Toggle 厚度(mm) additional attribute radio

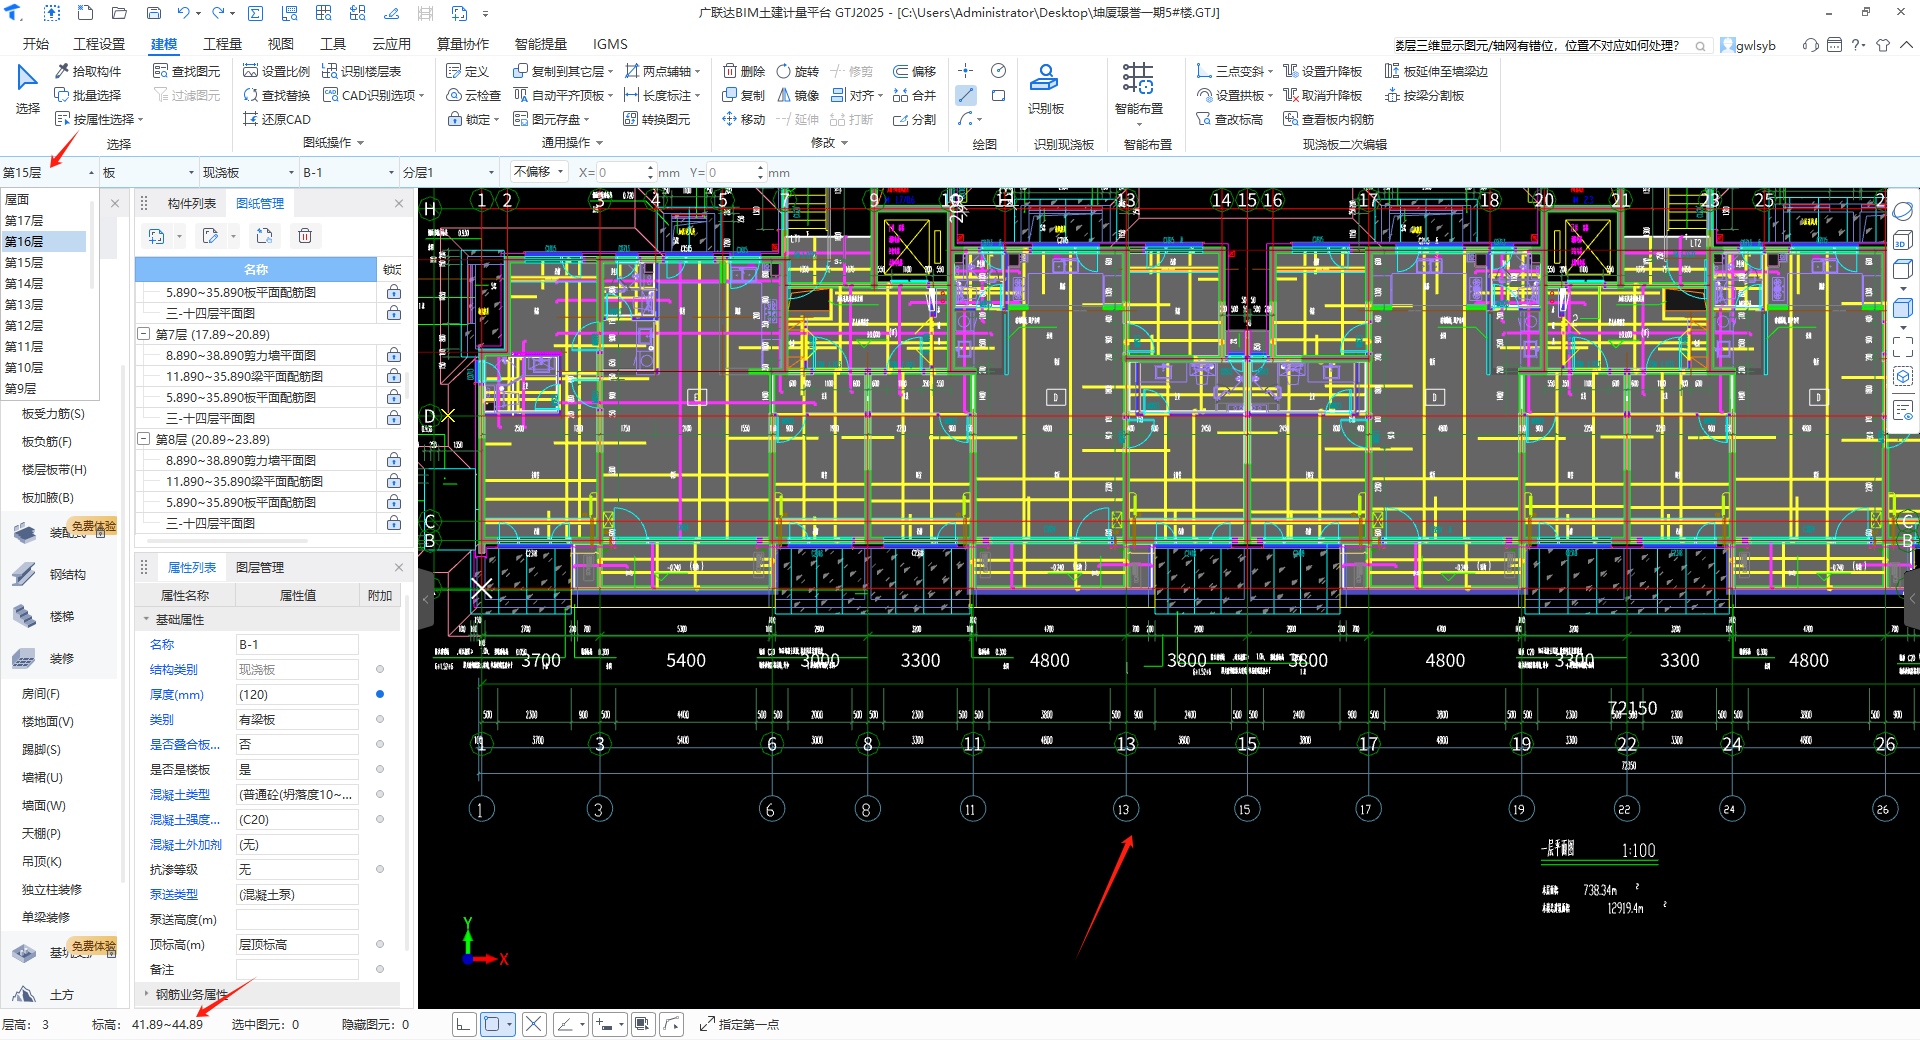click(380, 694)
